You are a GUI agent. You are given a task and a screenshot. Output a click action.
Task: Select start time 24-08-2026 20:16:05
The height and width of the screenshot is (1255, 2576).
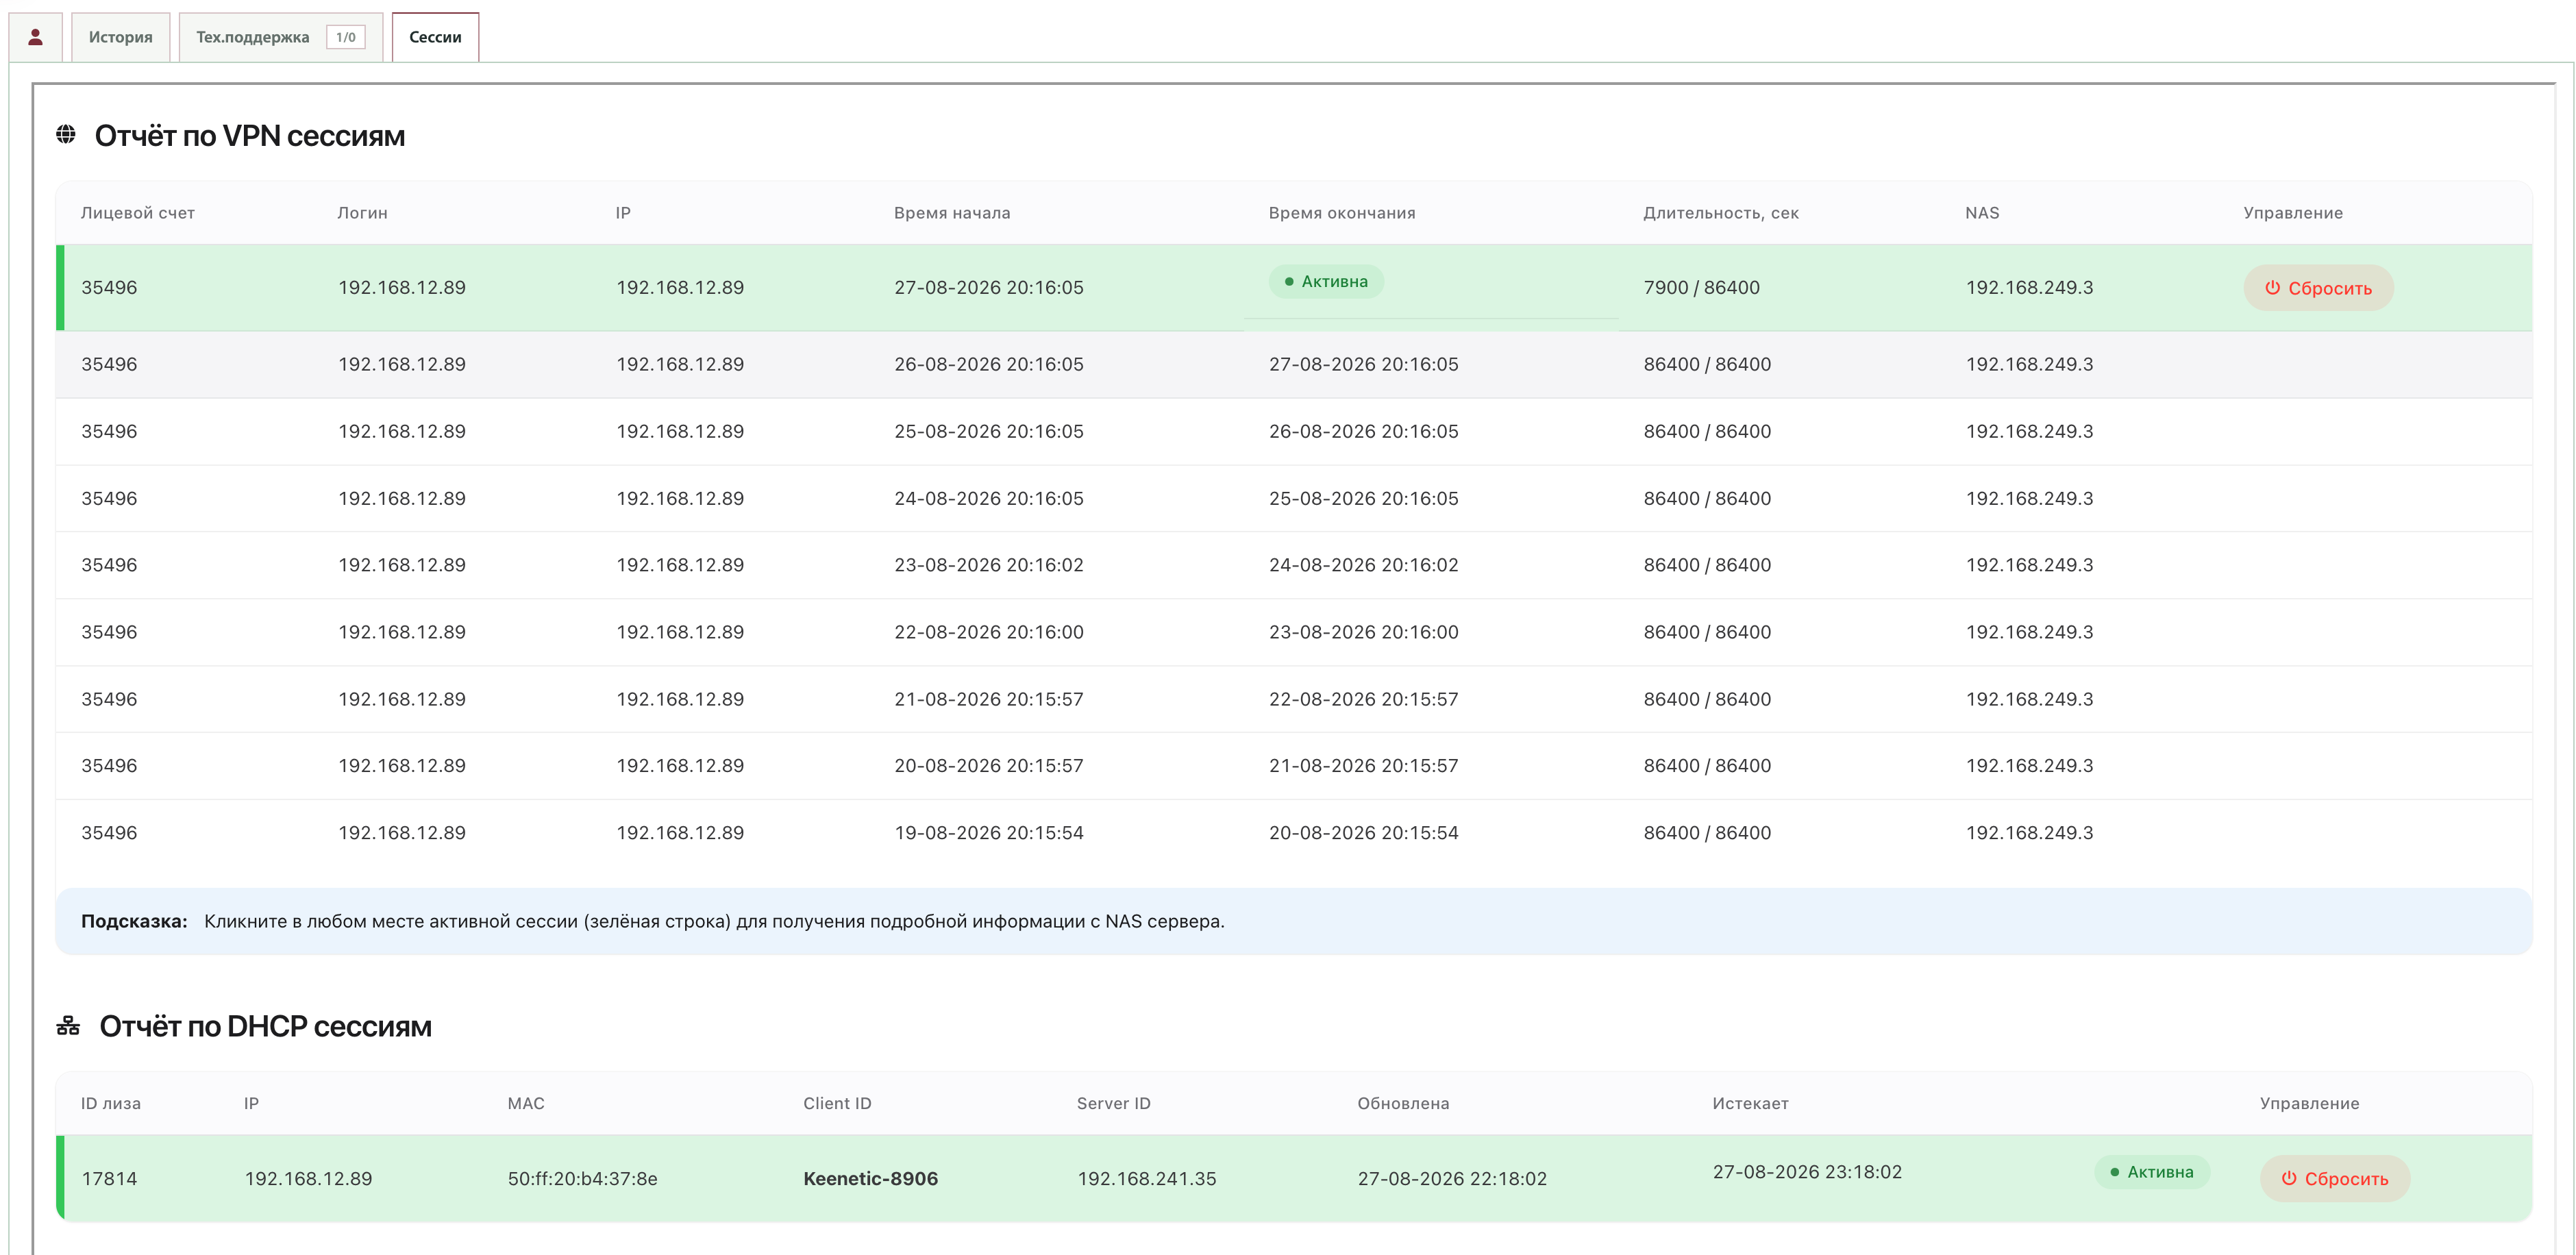(988, 498)
